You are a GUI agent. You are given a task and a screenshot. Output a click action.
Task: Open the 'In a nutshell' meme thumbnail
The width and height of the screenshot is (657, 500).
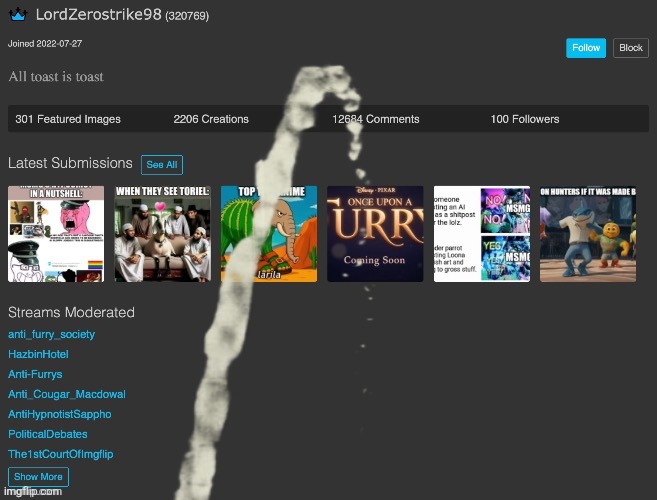[55, 233]
